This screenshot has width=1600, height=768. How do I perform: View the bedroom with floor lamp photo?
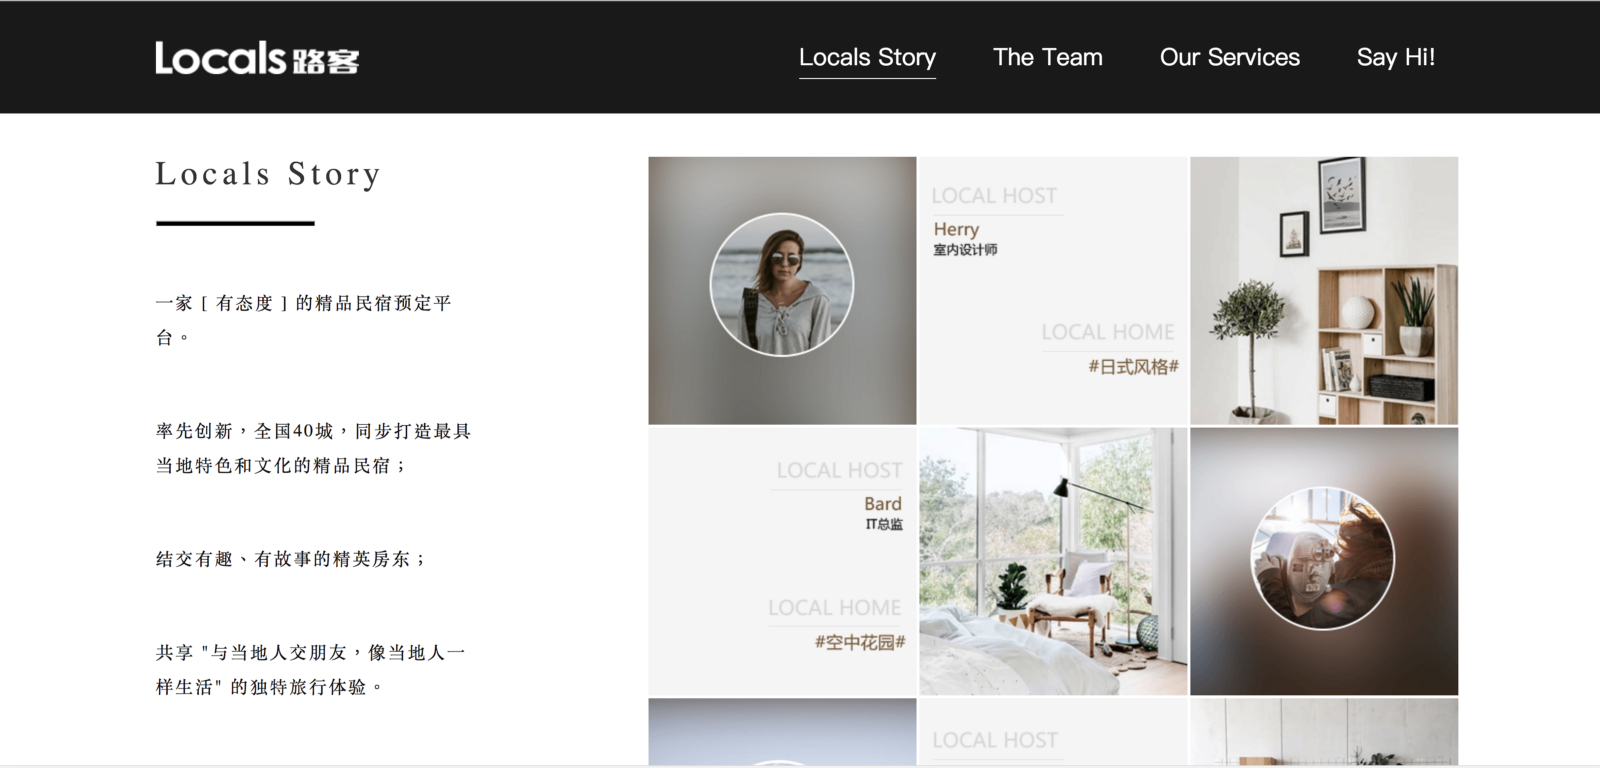click(1053, 561)
